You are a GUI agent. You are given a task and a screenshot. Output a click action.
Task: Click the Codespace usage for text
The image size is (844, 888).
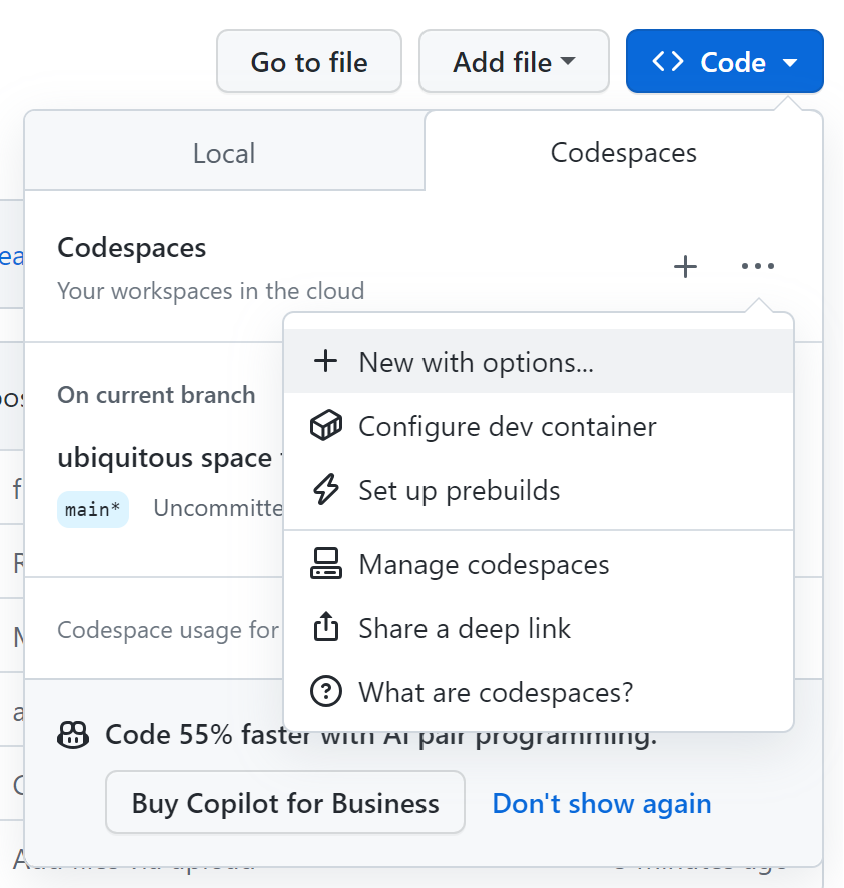point(168,630)
